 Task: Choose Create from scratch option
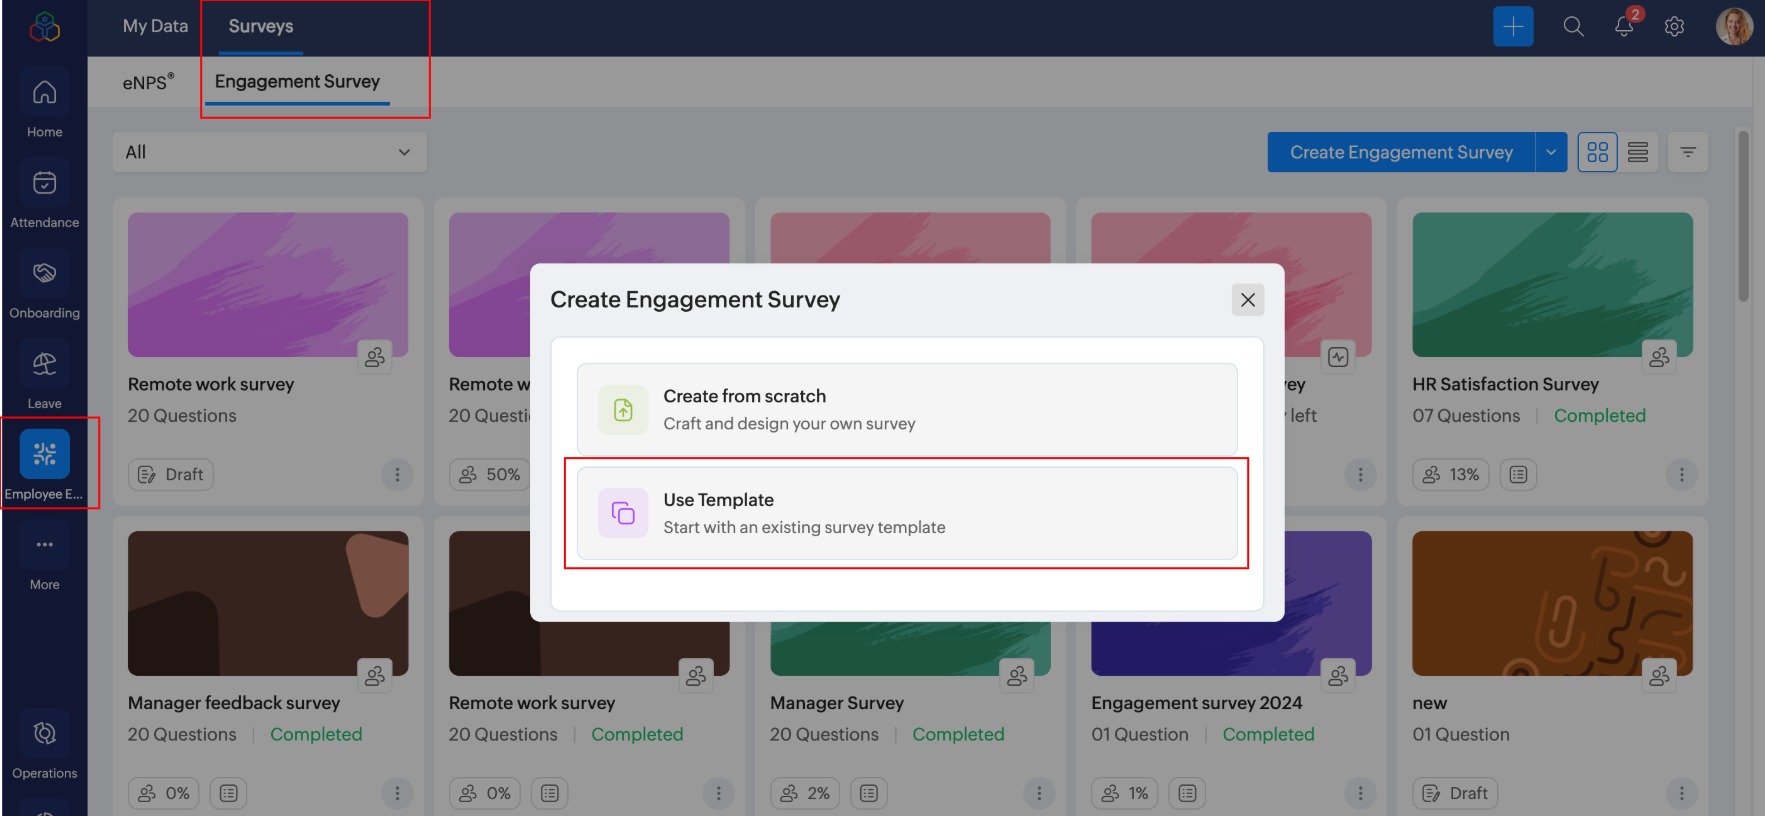coord(907,409)
